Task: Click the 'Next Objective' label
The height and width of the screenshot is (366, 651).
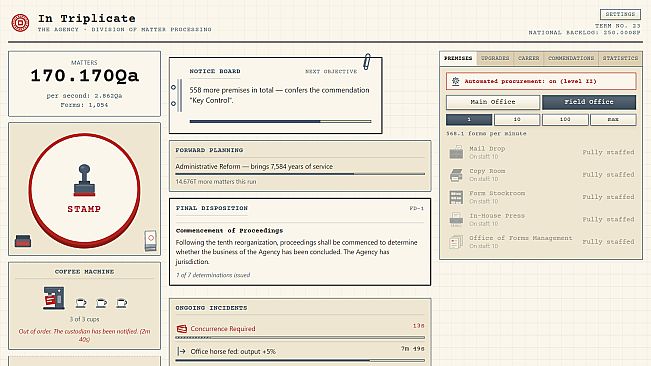Action: click(331, 71)
